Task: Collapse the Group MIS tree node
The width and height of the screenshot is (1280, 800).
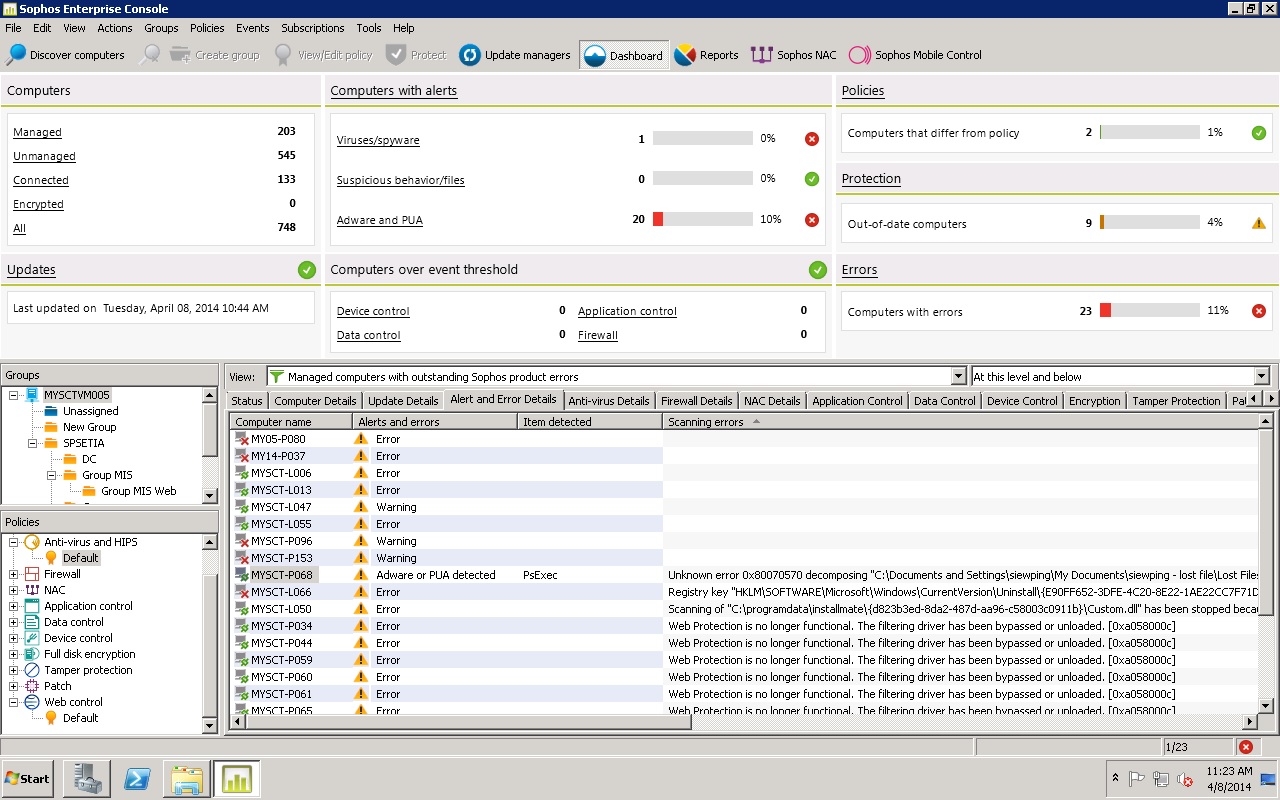Action: click(52, 475)
